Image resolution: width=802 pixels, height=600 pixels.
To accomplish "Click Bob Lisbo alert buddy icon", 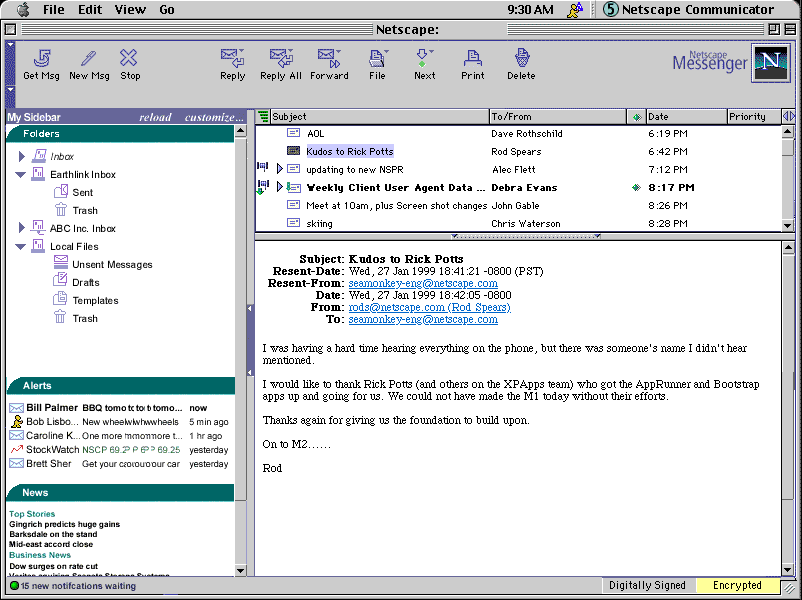I will [x=17, y=421].
